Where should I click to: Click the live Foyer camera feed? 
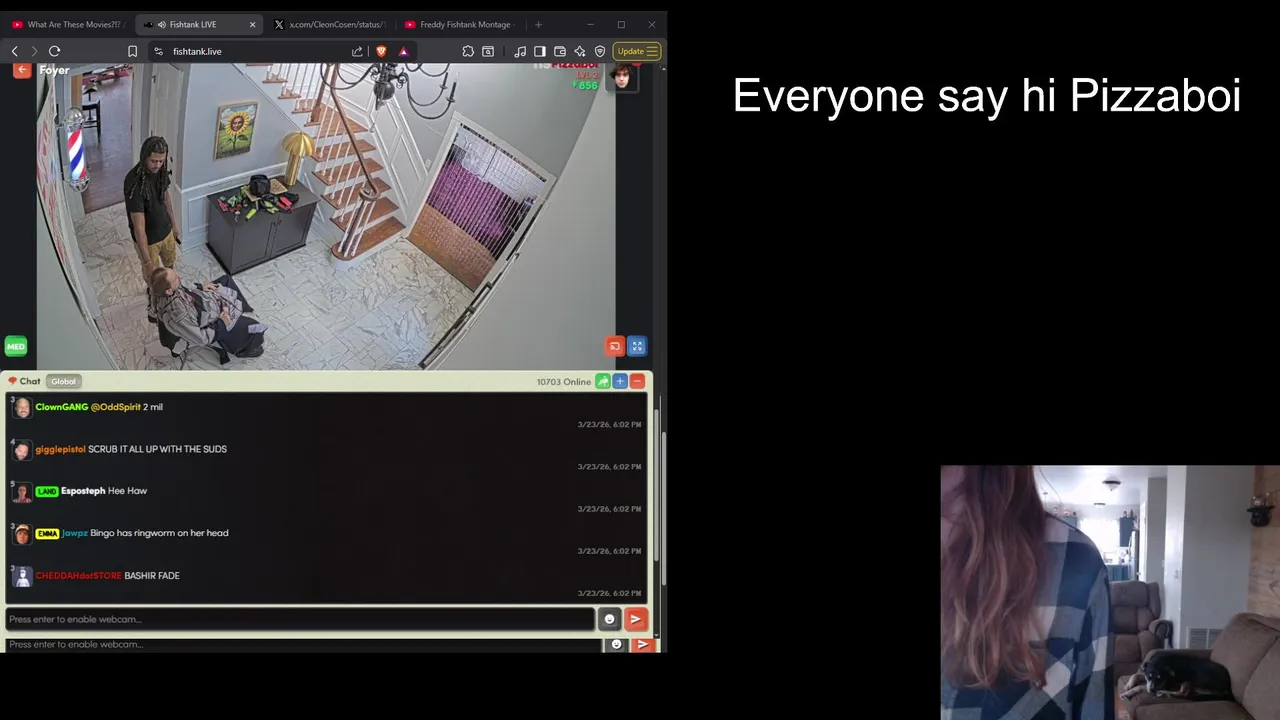pos(326,216)
